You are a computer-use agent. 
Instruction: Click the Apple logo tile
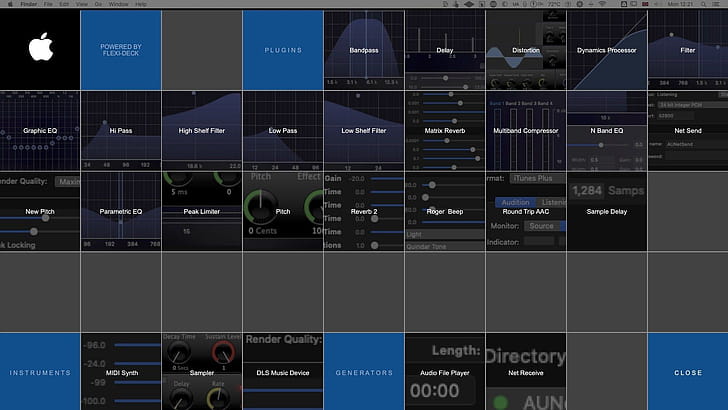point(40,49)
